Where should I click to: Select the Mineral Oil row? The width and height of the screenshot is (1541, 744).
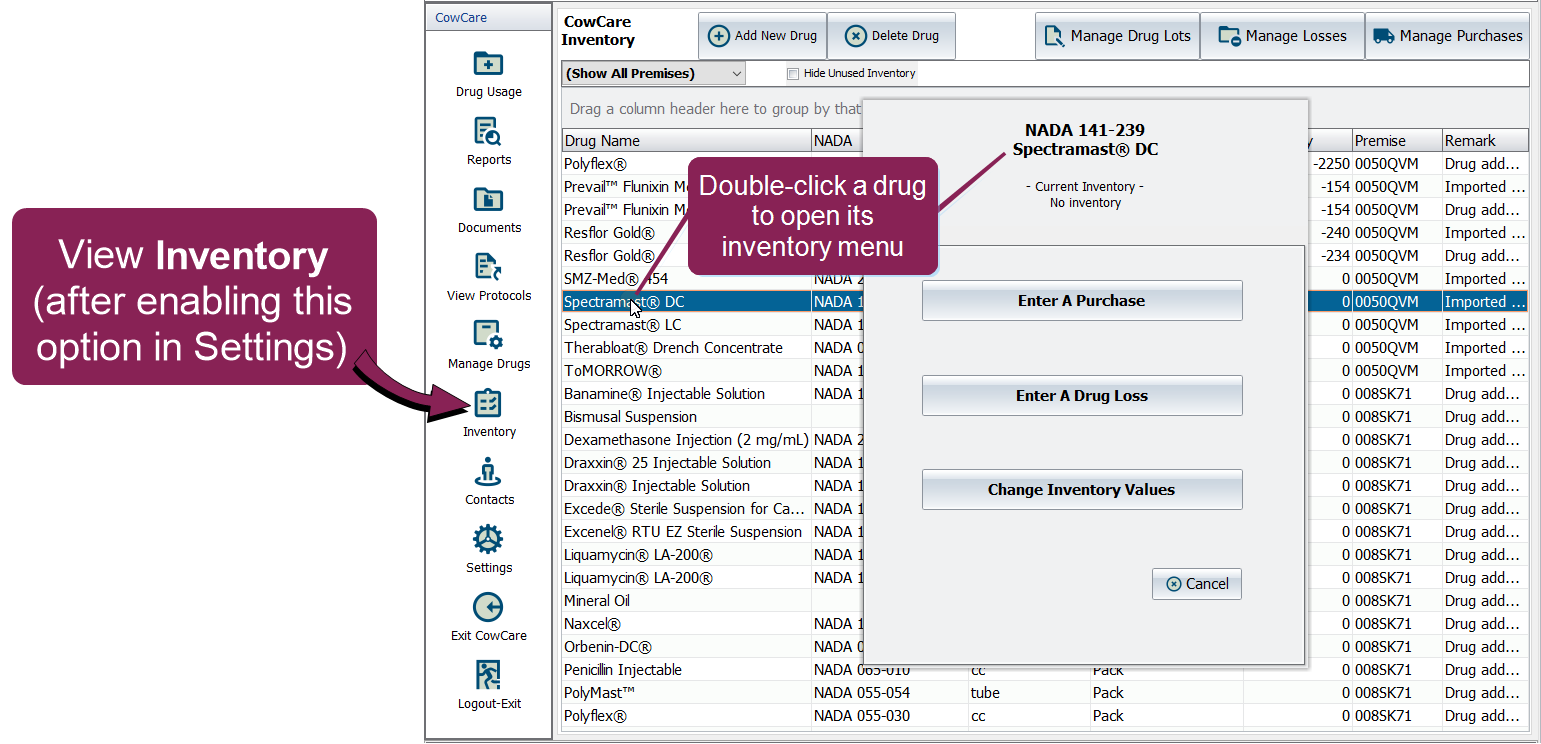[1045, 601]
